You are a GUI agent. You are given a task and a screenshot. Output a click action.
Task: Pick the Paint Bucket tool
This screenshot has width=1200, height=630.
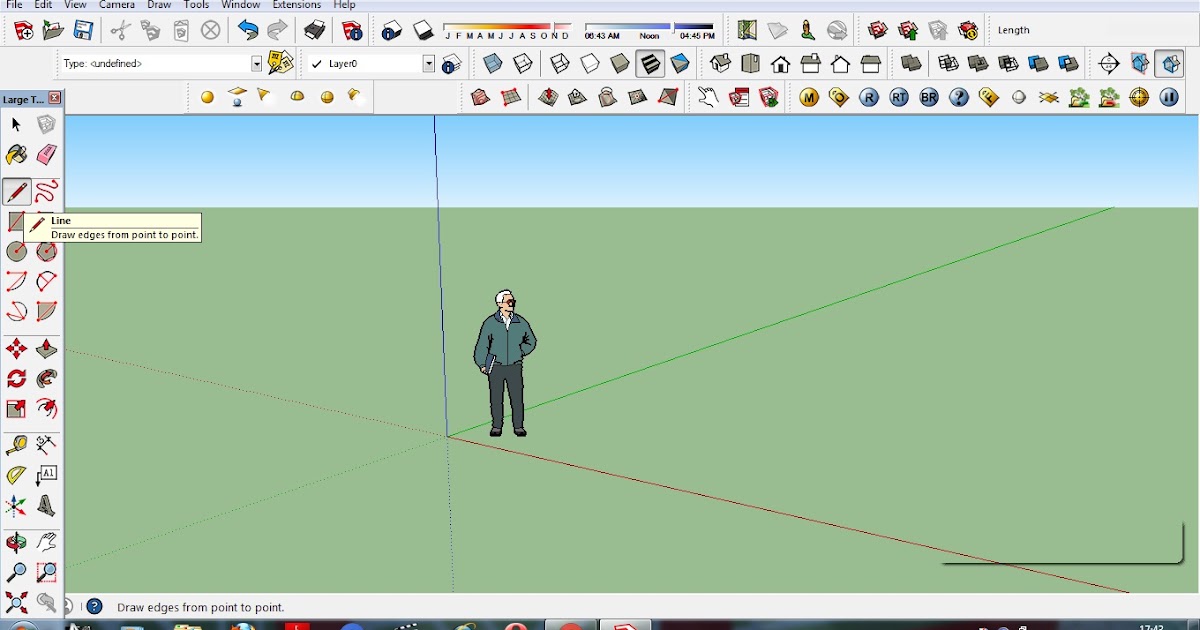(15, 154)
